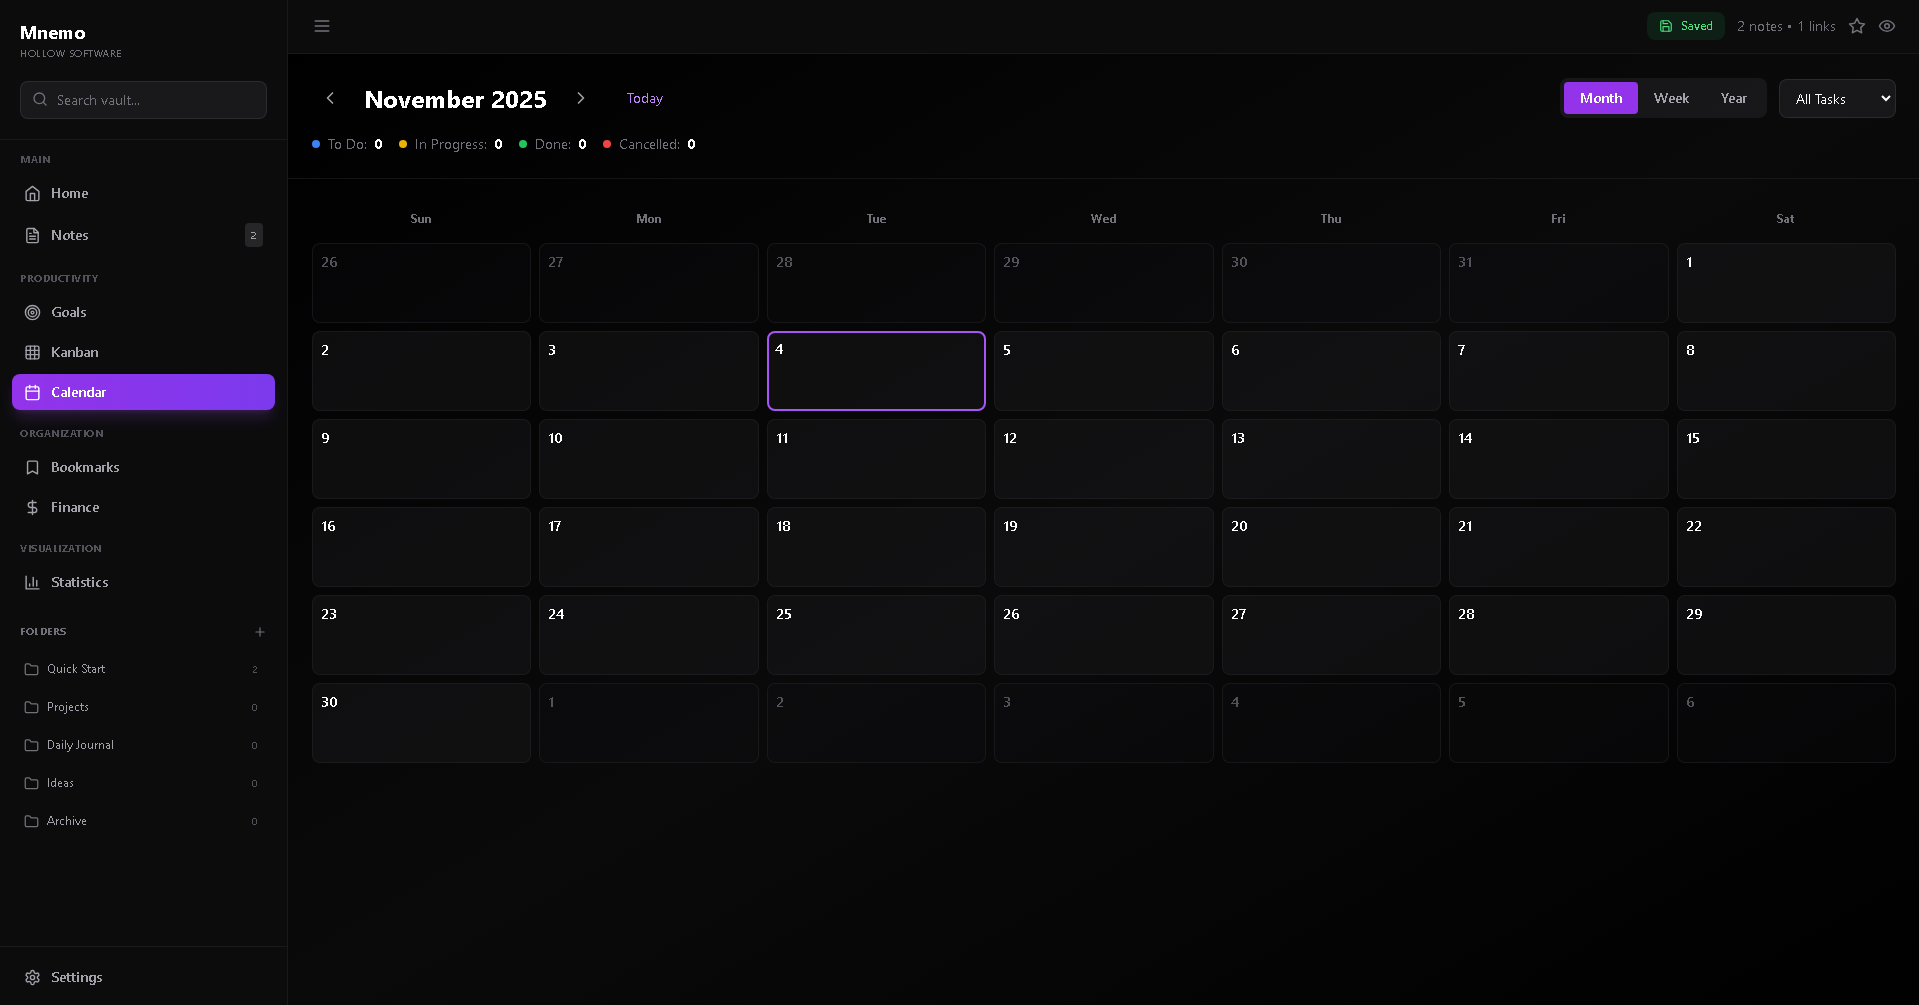
Task: Click the Goals target icon
Action: pos(32,312)
